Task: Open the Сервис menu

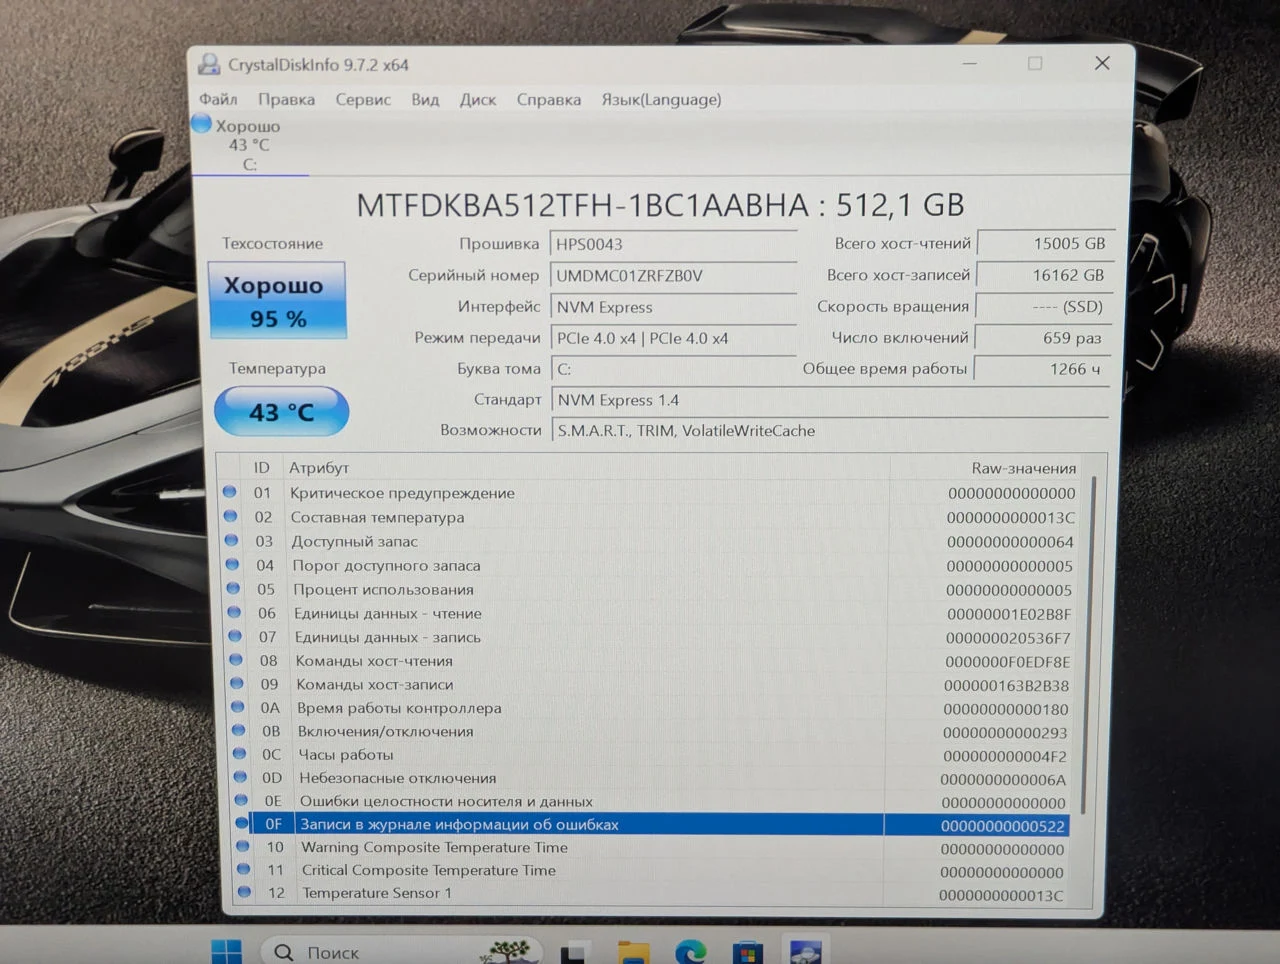Action: pos(363,99)
